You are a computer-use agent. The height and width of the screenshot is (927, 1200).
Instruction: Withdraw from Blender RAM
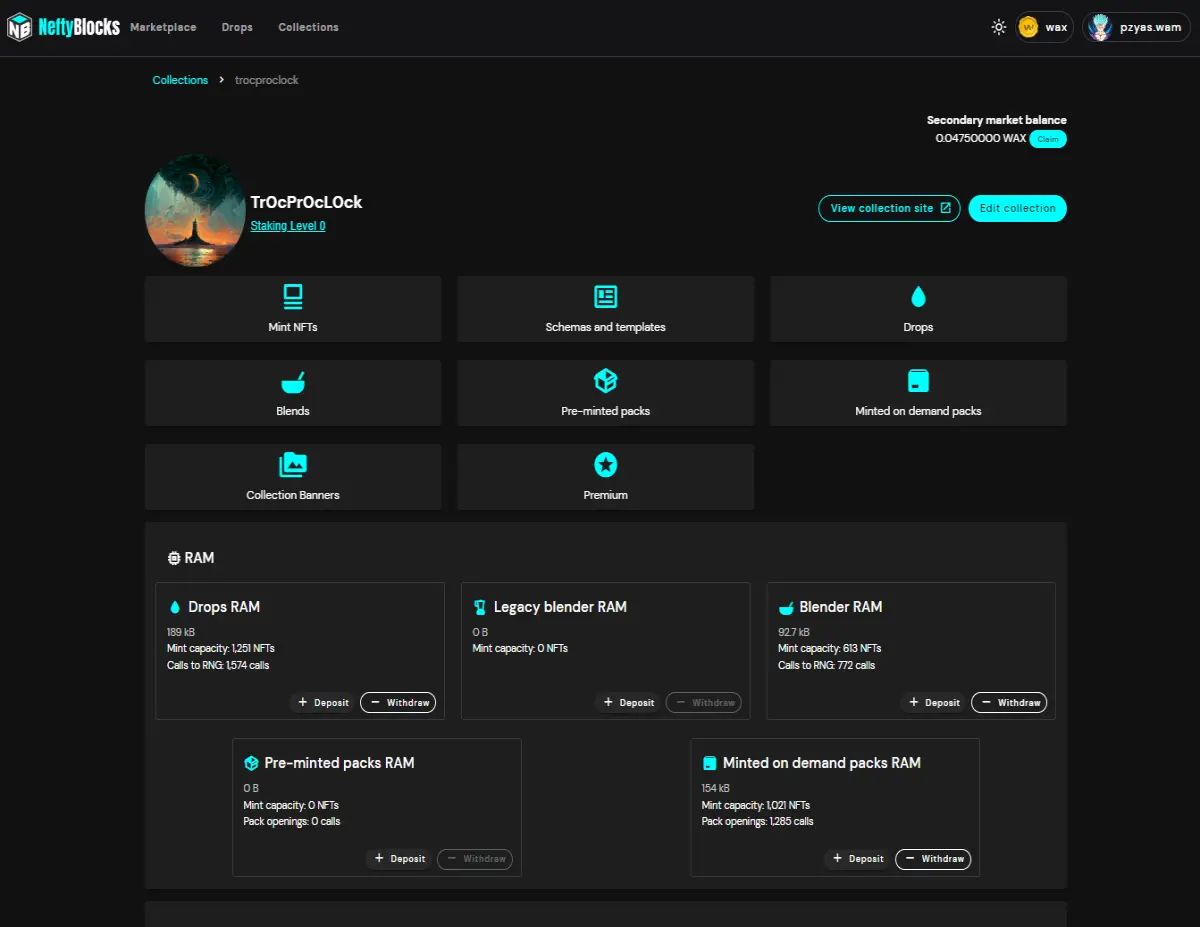pos(1009,703)
